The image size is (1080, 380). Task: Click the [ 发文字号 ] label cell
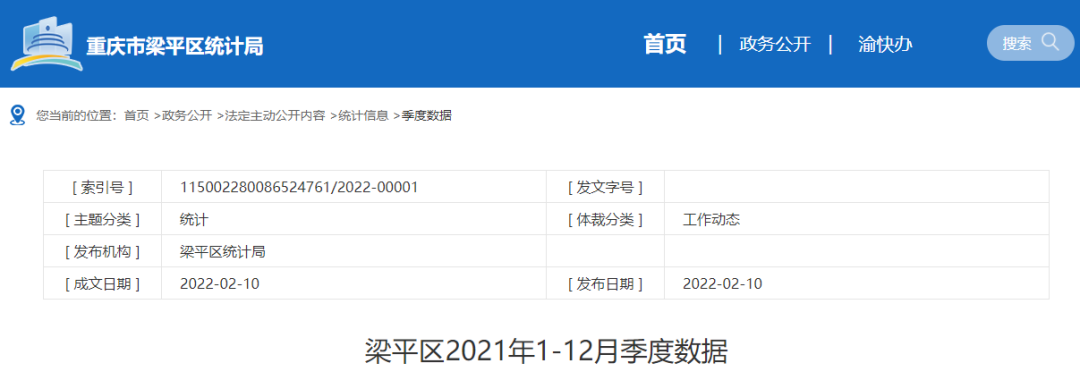click(605, 187)
